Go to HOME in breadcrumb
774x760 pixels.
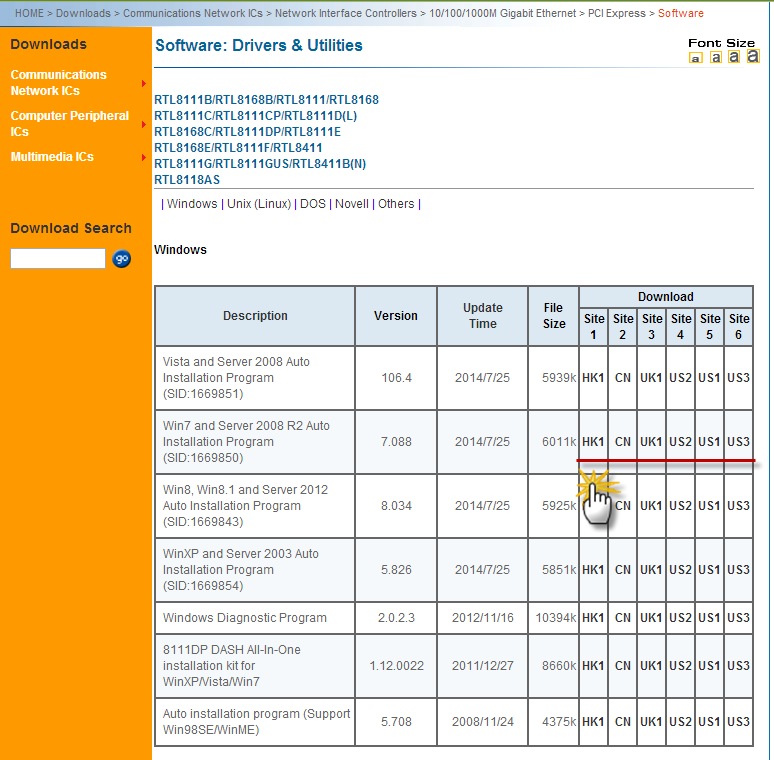pyautogui.click(x=29, y=13)
